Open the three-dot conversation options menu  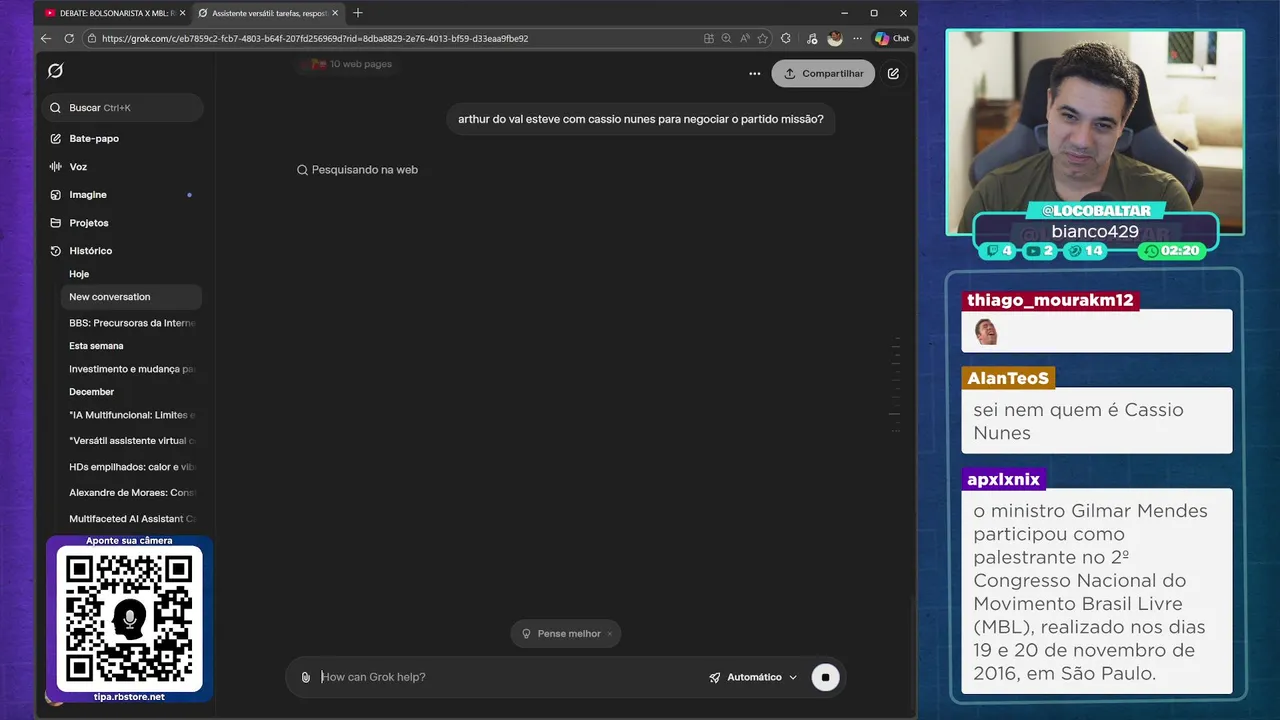point(755,74)
